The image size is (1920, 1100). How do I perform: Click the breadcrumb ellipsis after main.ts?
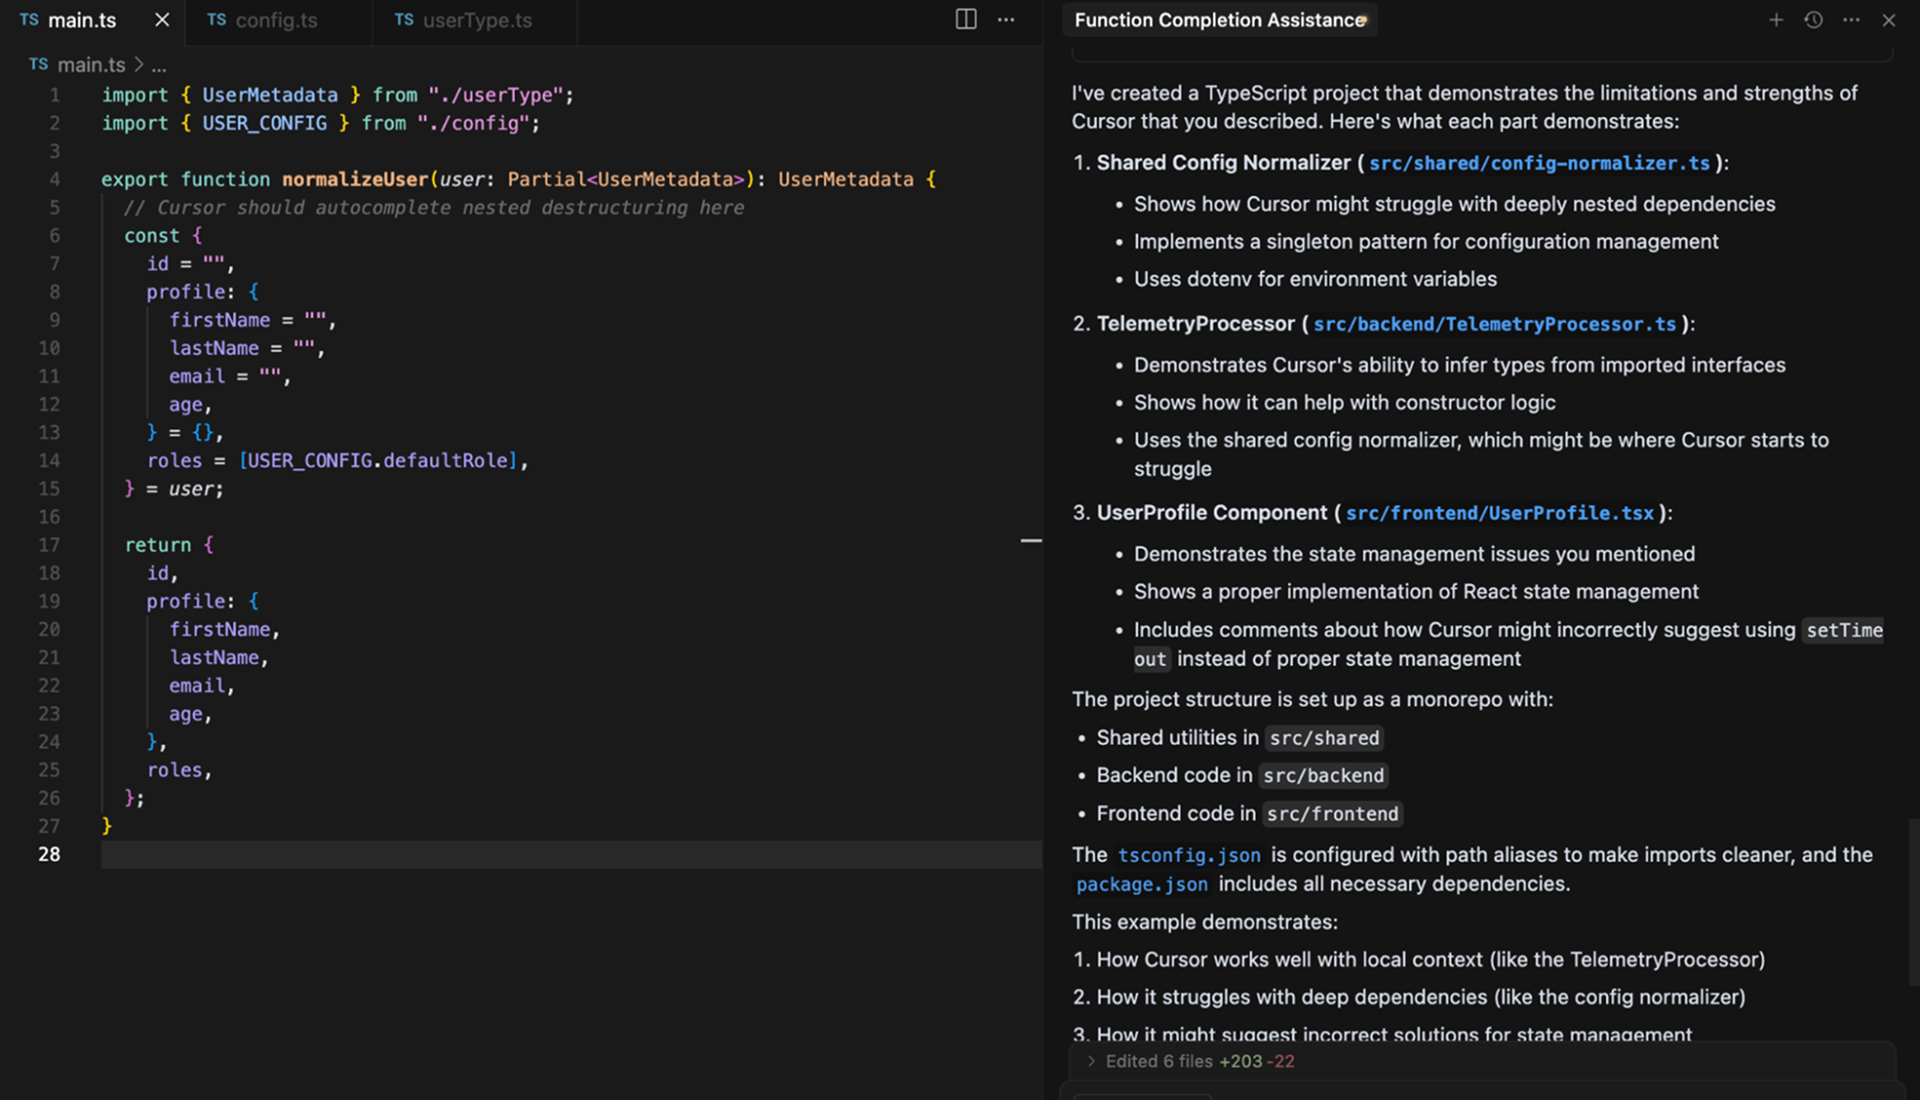pos(159,65)
